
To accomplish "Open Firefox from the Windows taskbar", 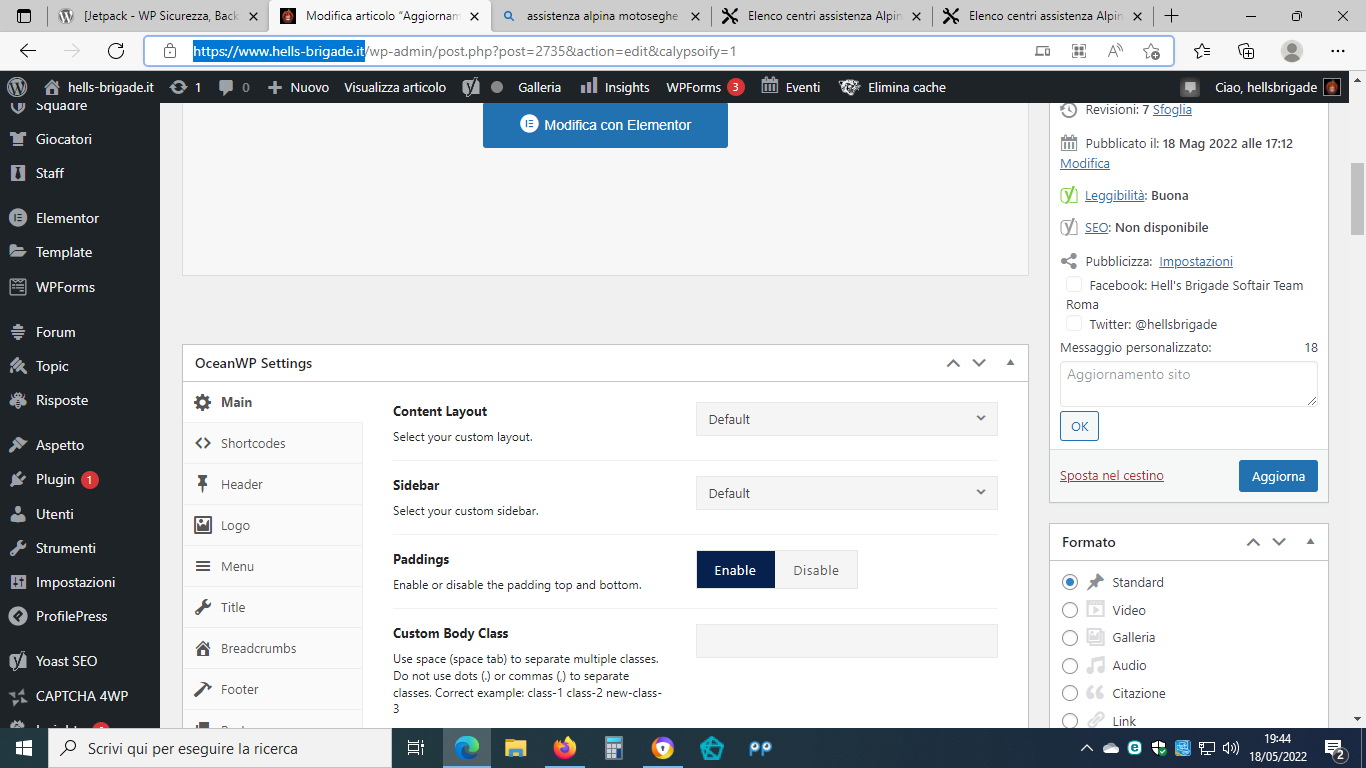I will pos(565,748).
